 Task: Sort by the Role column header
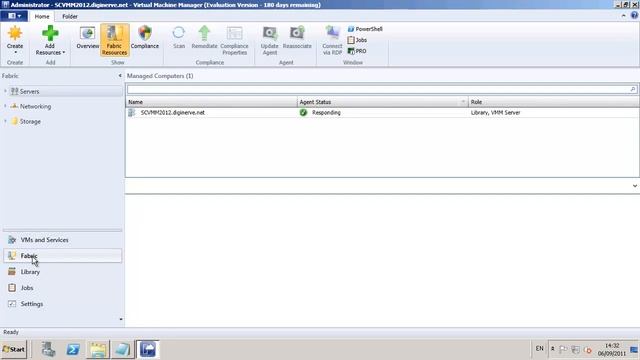pyautogui.click(x=554, y=102)
